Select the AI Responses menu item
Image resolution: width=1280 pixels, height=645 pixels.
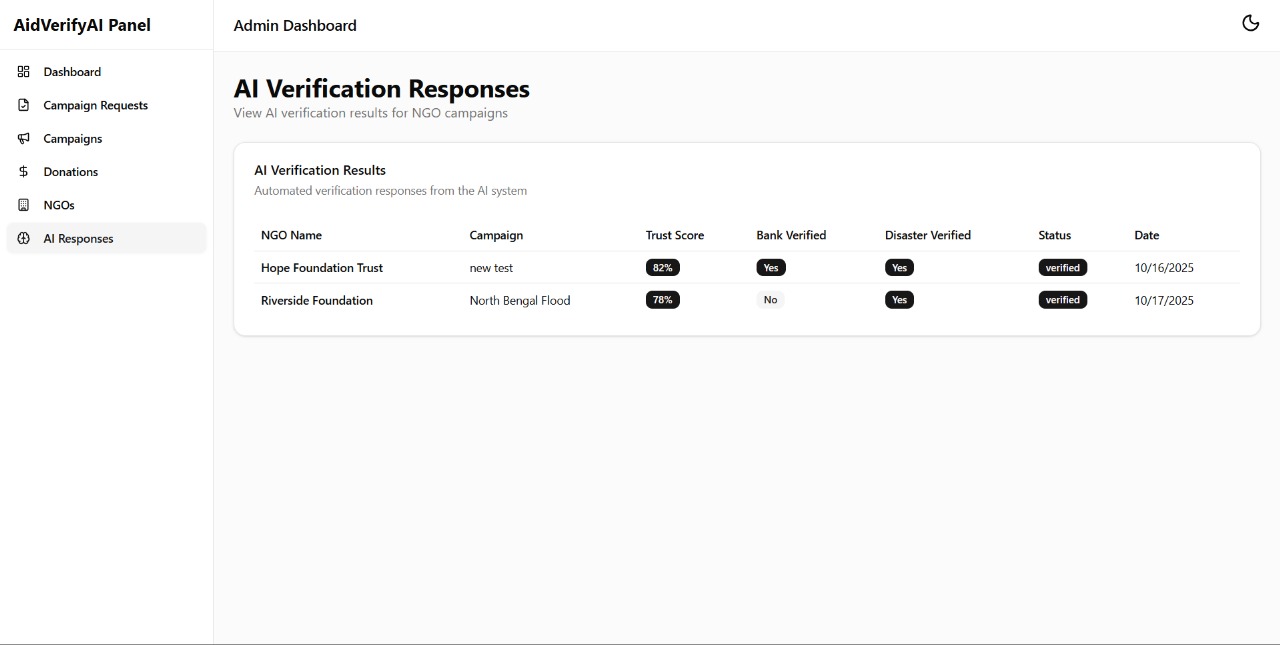coord(106,238)
